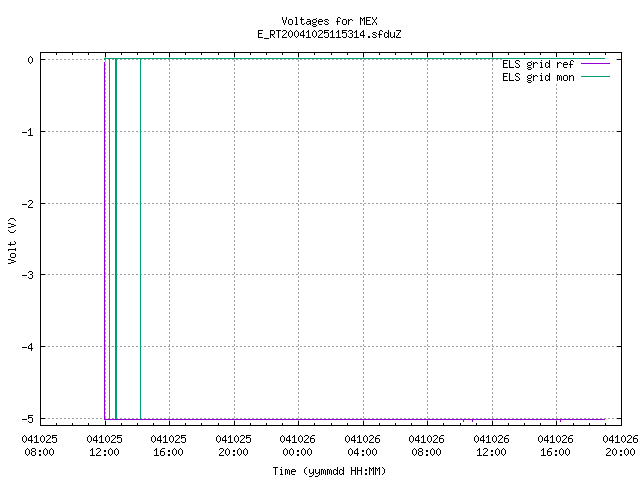Click the purple vertical drop line at 12:00

pyautogui.click(x=105, y=239)
